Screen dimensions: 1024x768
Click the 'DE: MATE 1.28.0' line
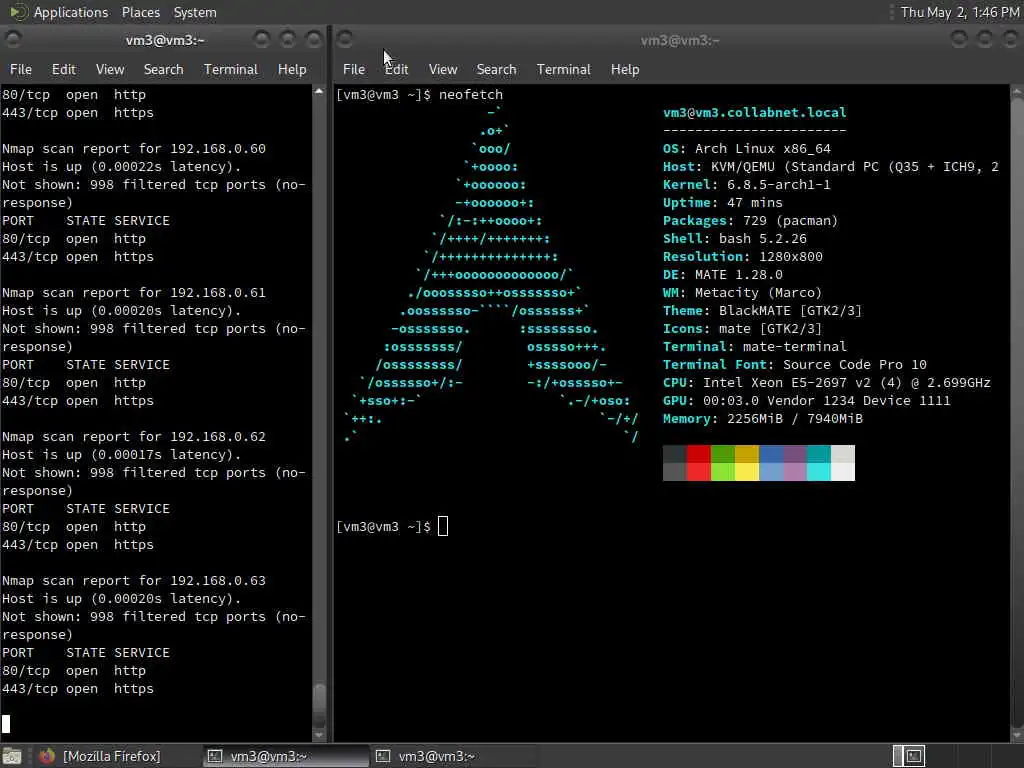point(722,274)
